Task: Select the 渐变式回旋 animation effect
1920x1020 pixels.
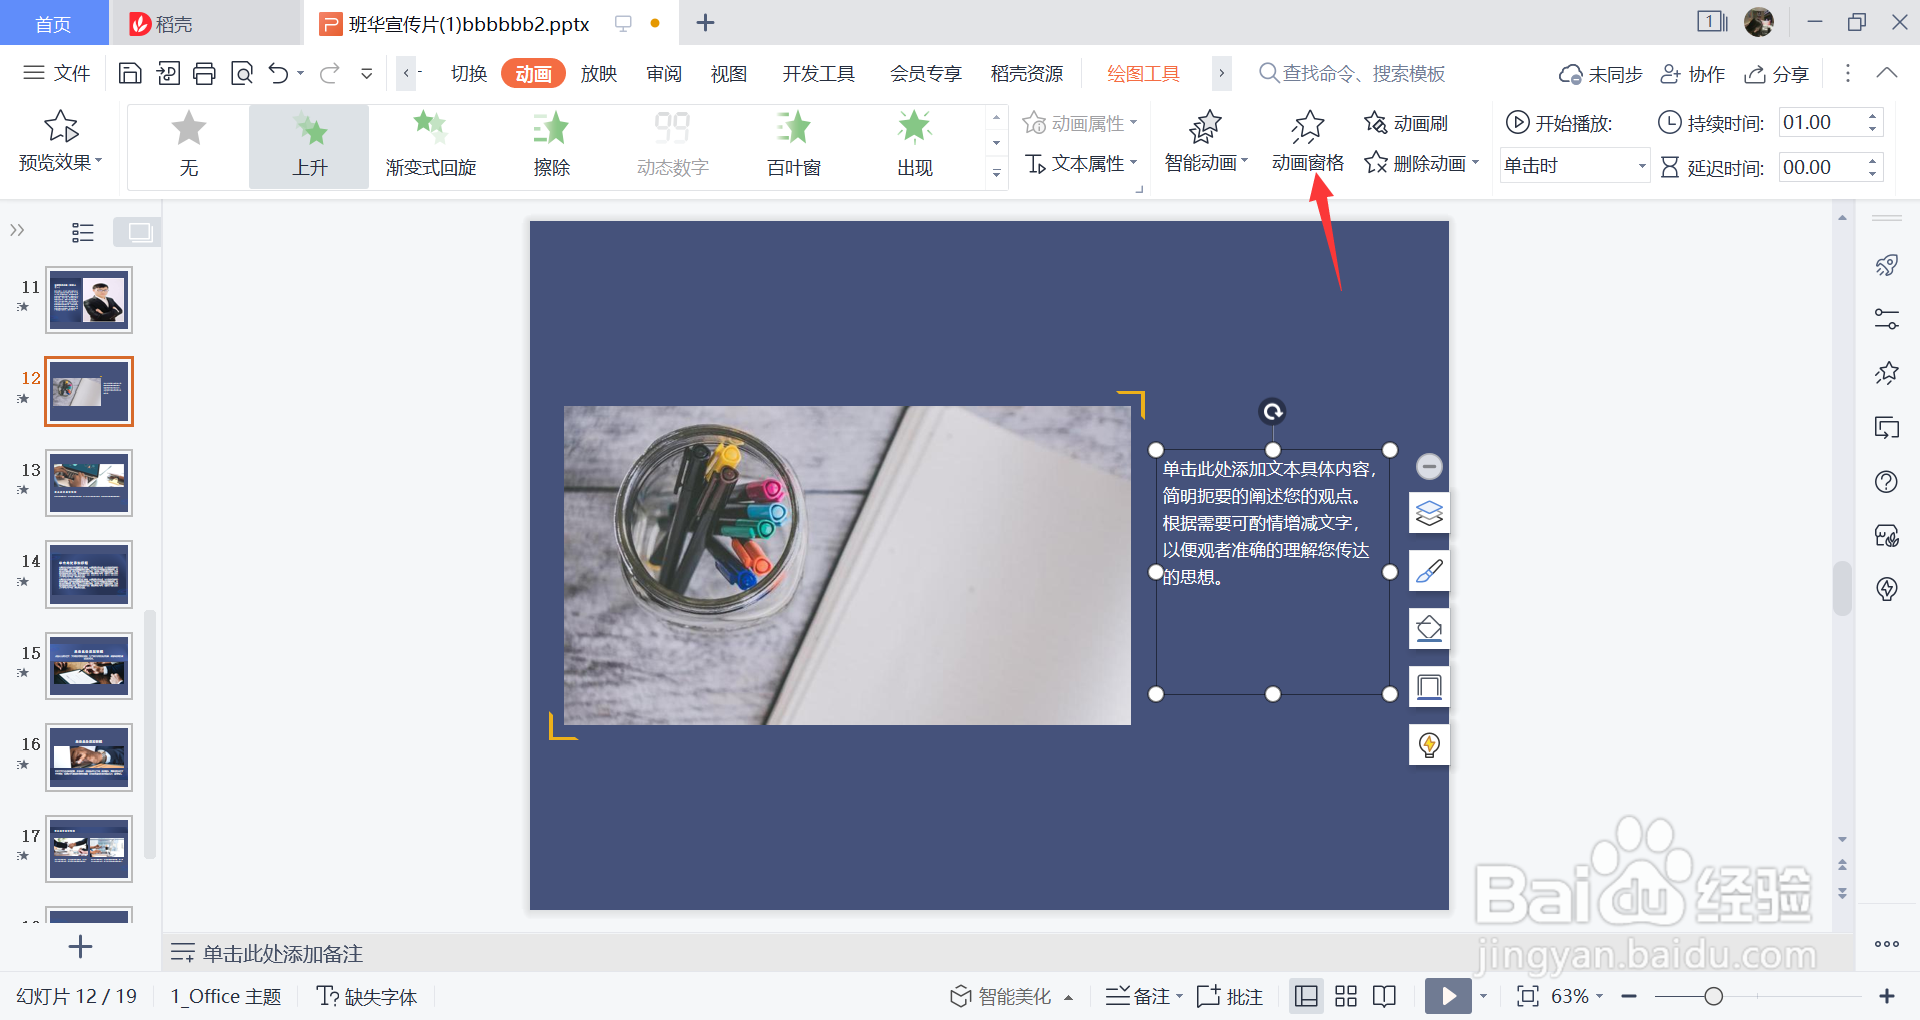Action: tap(431, 146)
